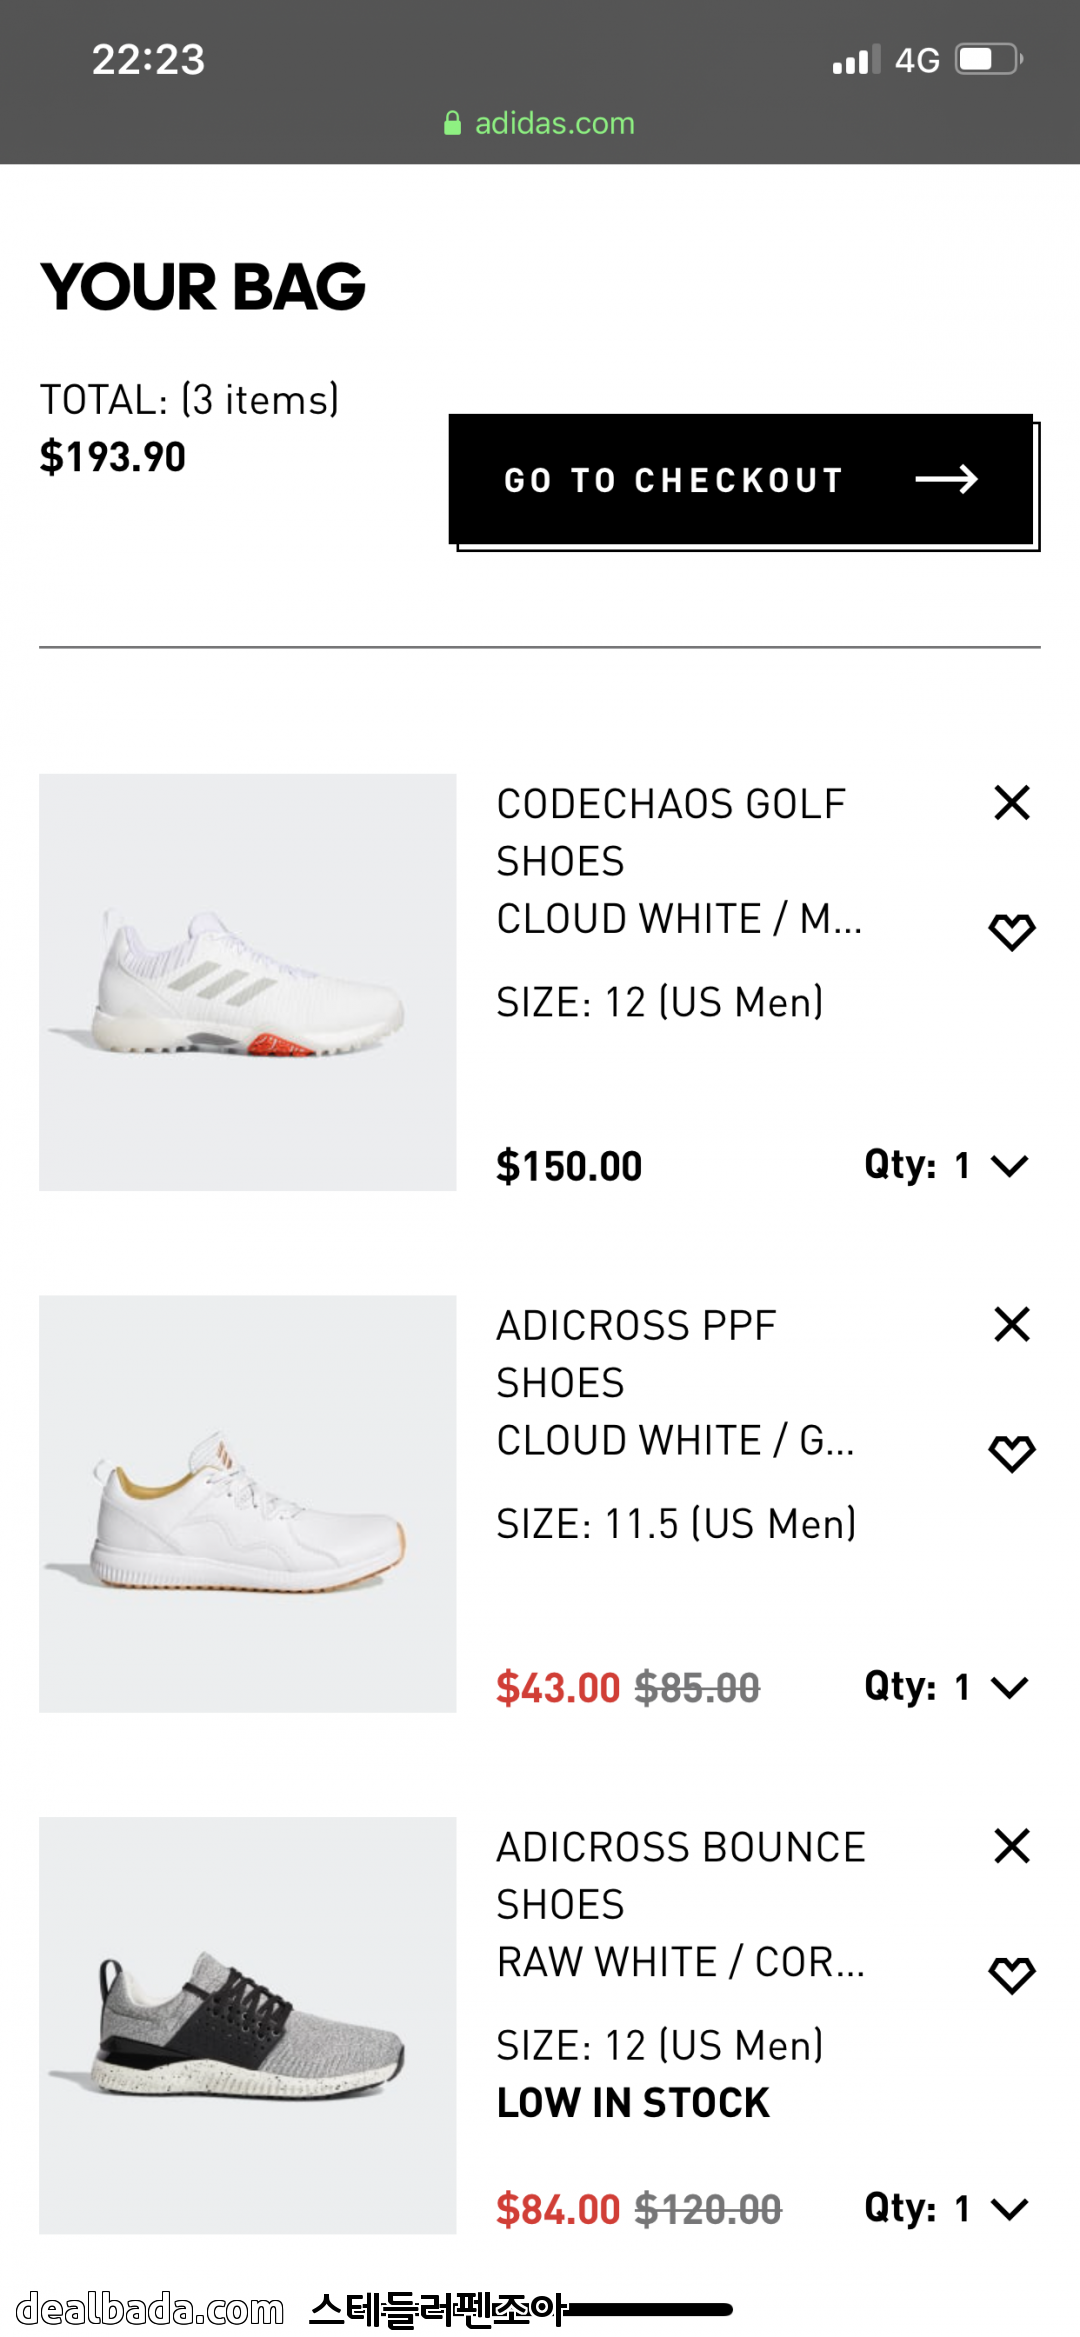Remove Adicross PPF Shoes from bag
This screenshot has width=1080, height=2337.
coord(1012,1324)
